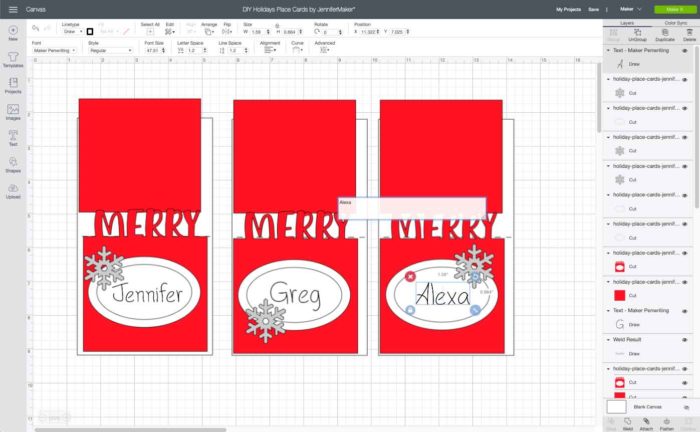The width and height of the screenshot is (700, 432).
Task: Select the Greg name text on canvas
Action: (295, 295)
